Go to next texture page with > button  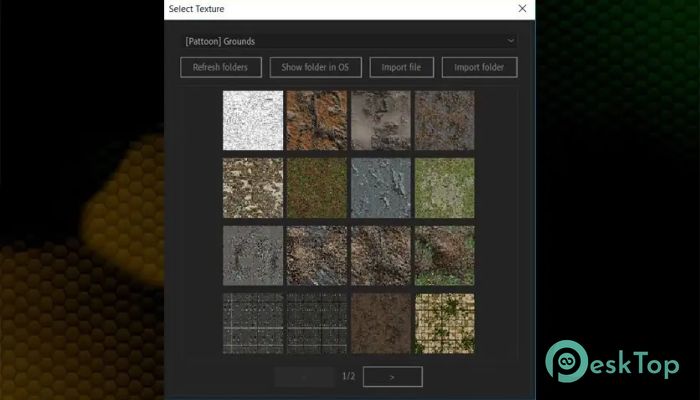[x=392, y=377]
